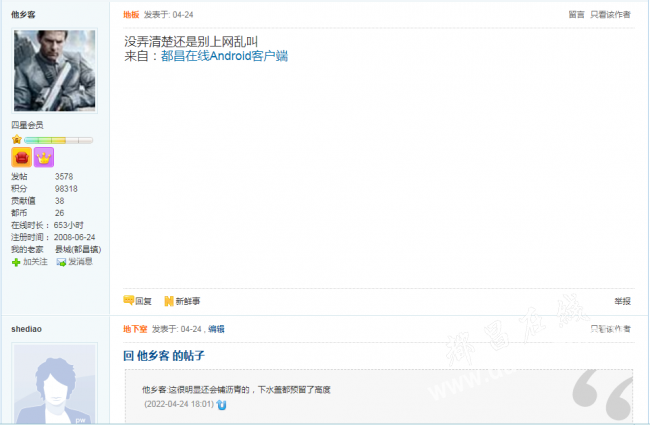
Task: Click 编辑 to edit the 地下室 post
Action: [216, 329]
